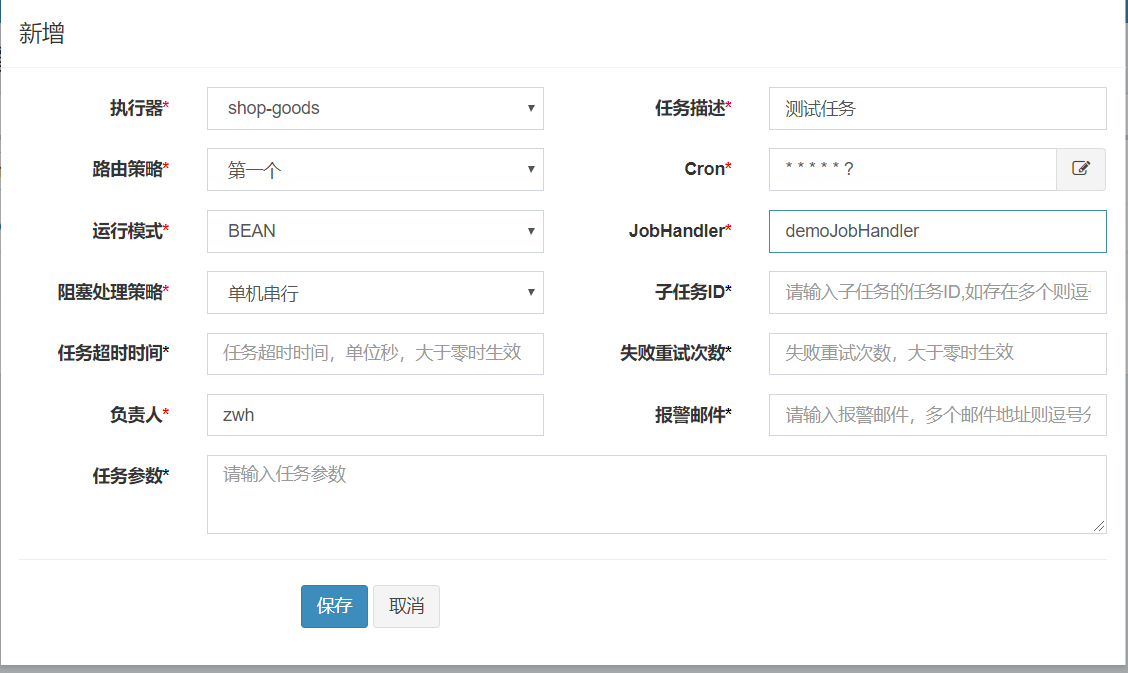Click the 路由策略 label
Screen dimensions: 1128x673
pos(130,170)
